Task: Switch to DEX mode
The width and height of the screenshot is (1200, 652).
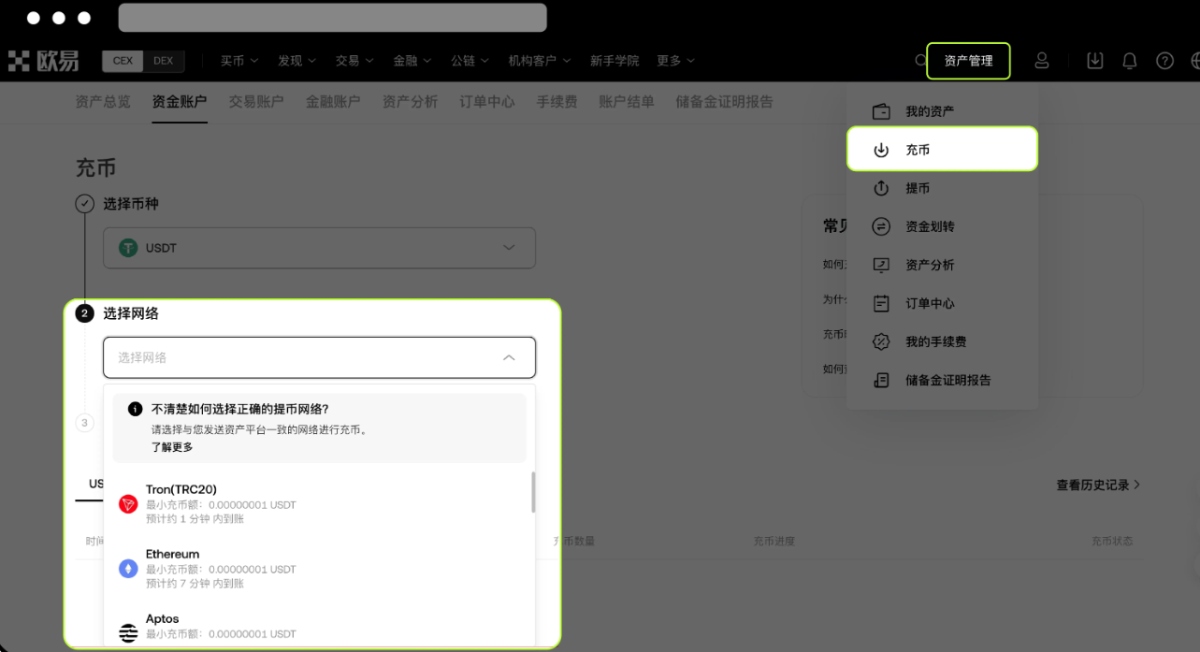Action: tap(163, 60)
